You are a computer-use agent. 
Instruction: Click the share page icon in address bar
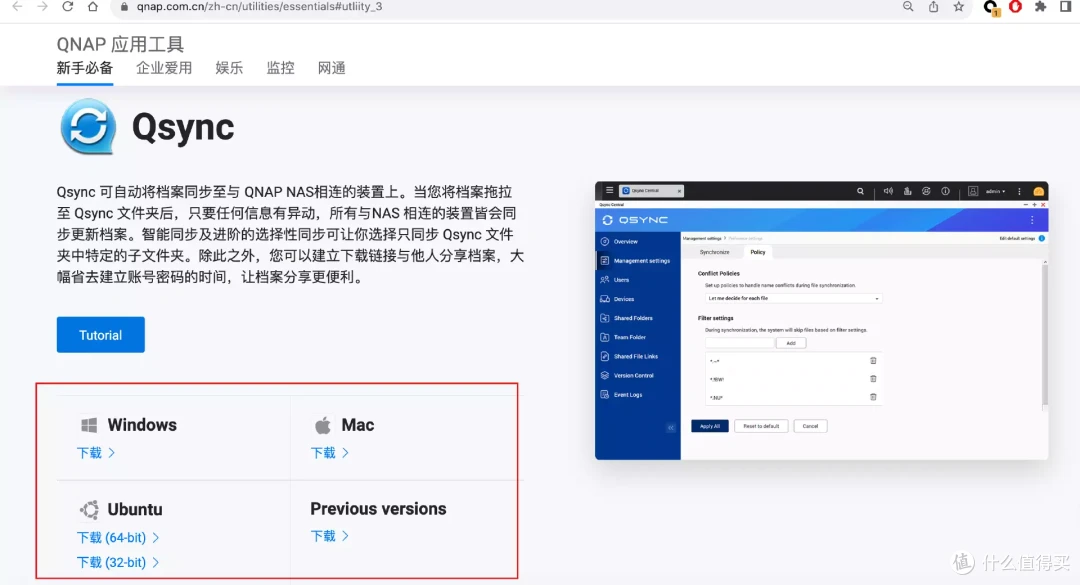click(x=933, y=6)
